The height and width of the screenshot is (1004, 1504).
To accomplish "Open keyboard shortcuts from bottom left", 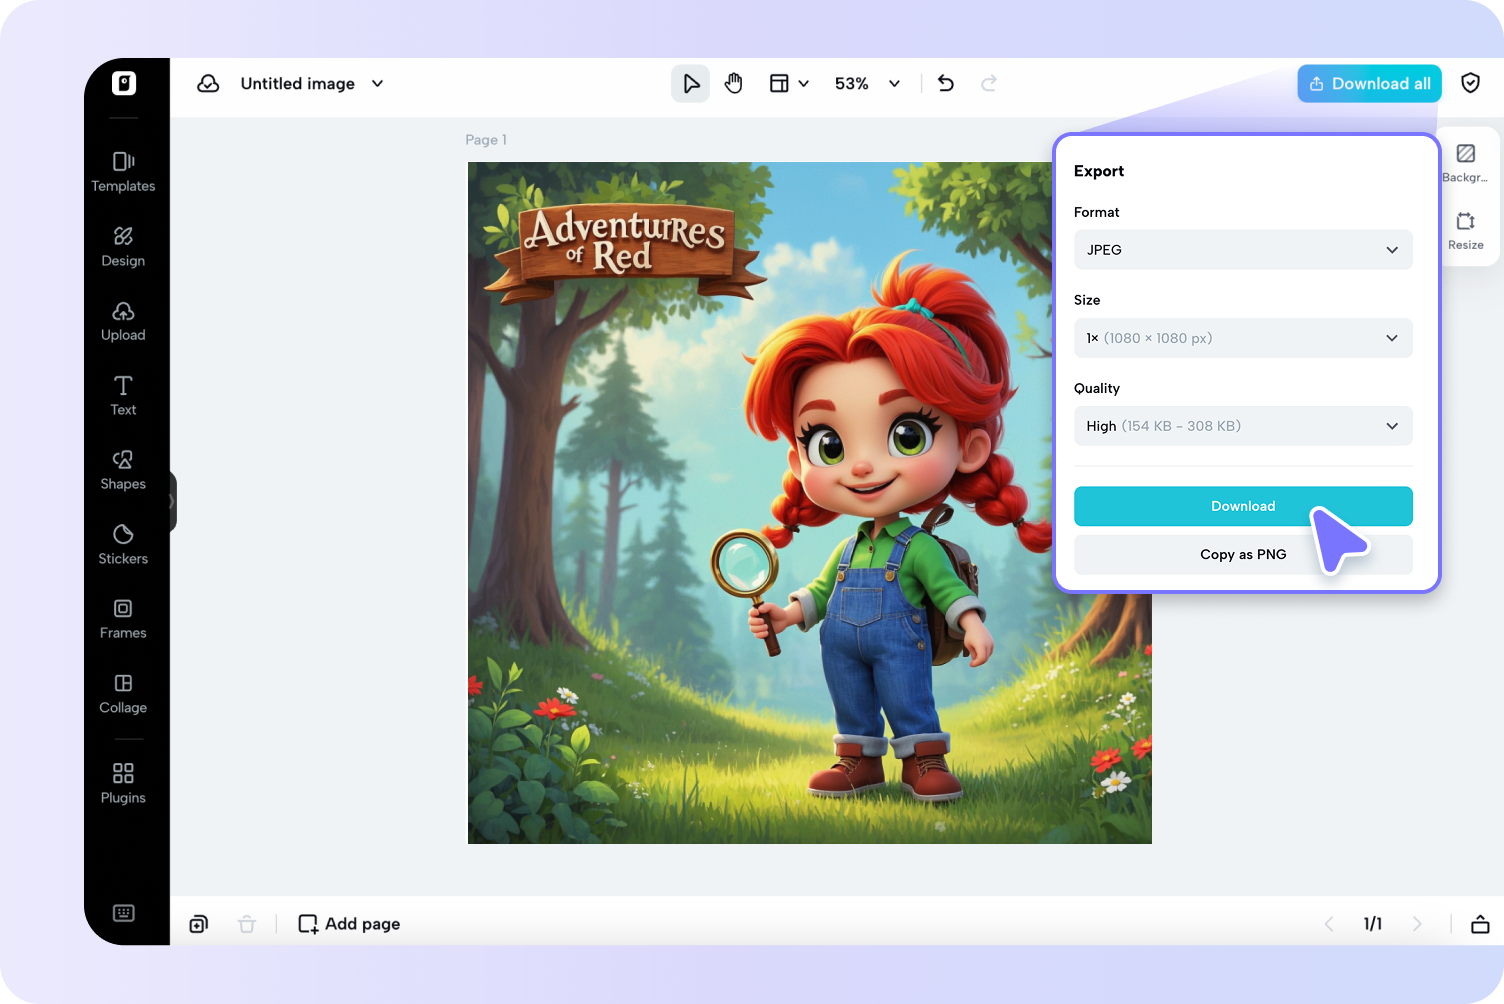I will pos(123,912).
